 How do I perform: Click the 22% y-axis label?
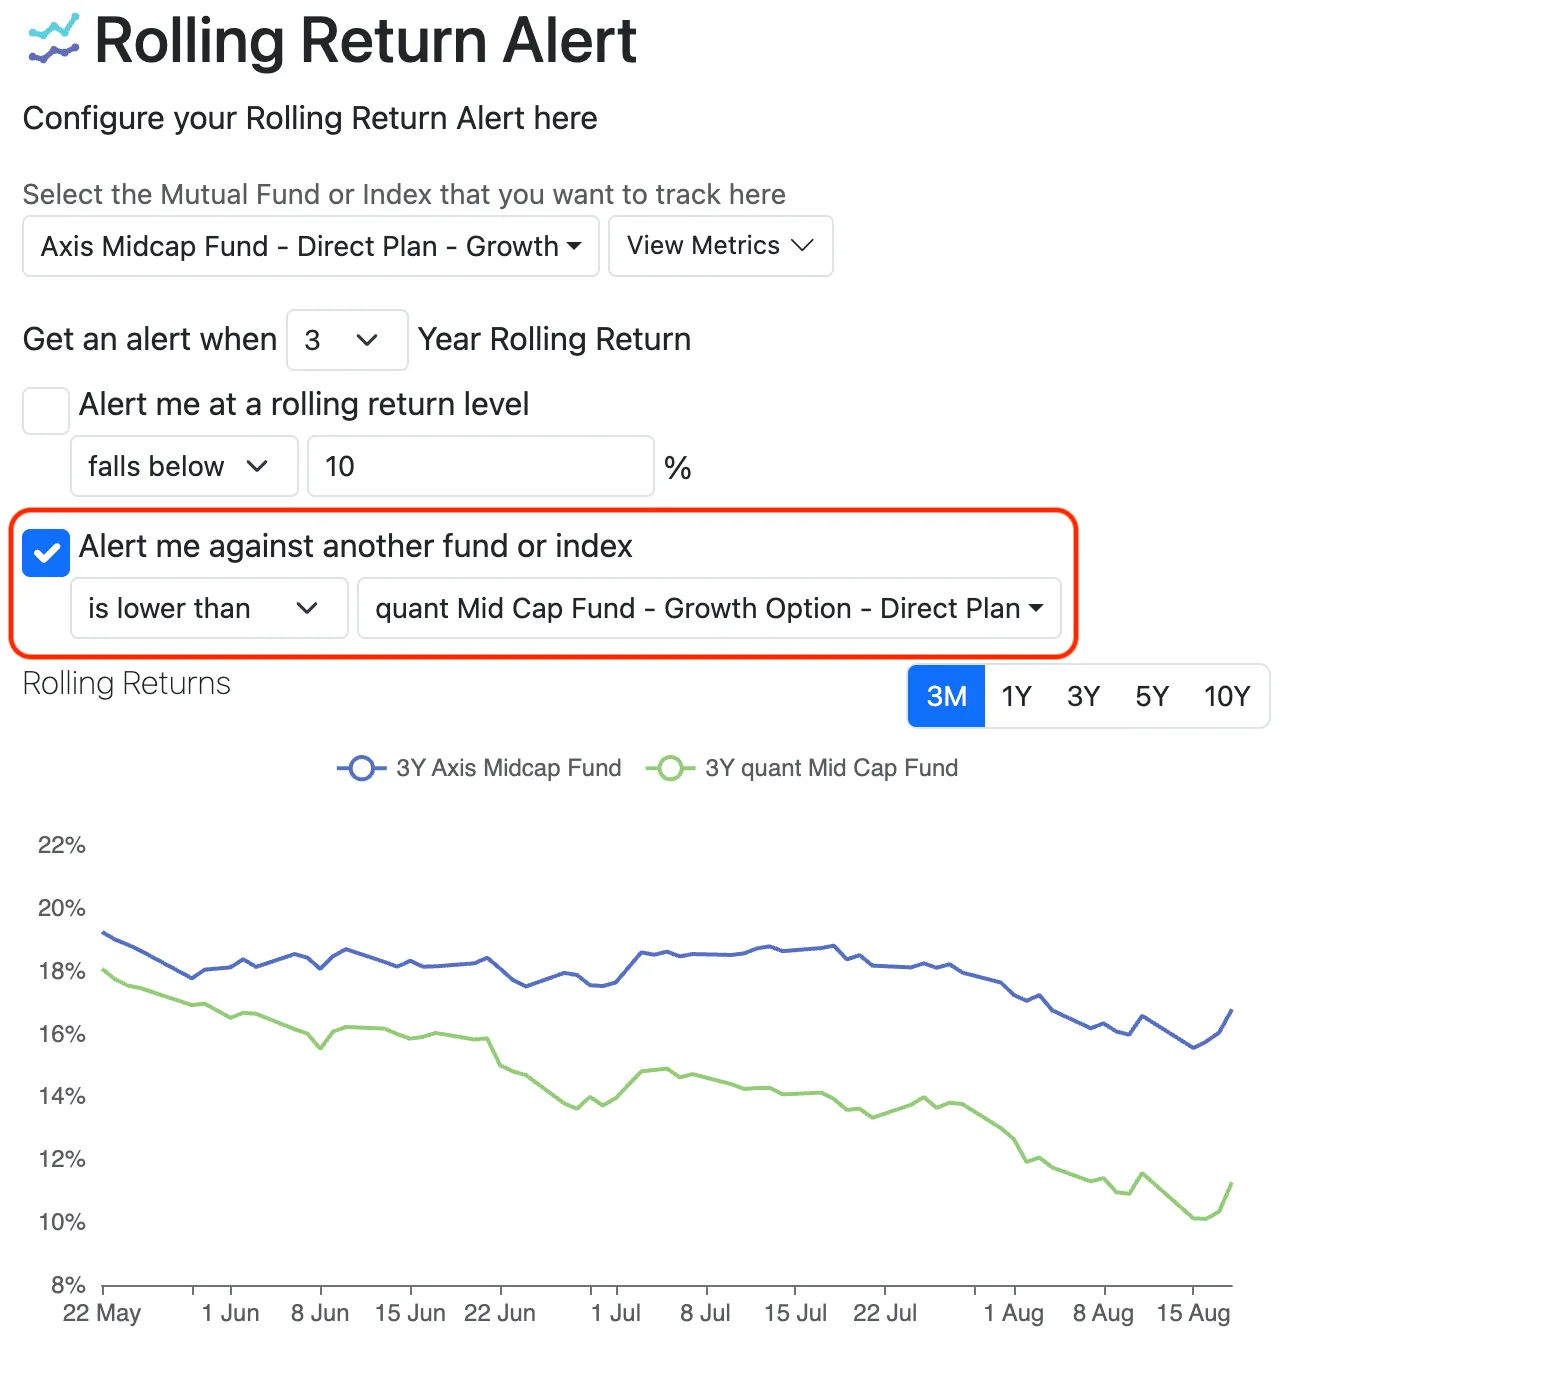tap(62, 845)
